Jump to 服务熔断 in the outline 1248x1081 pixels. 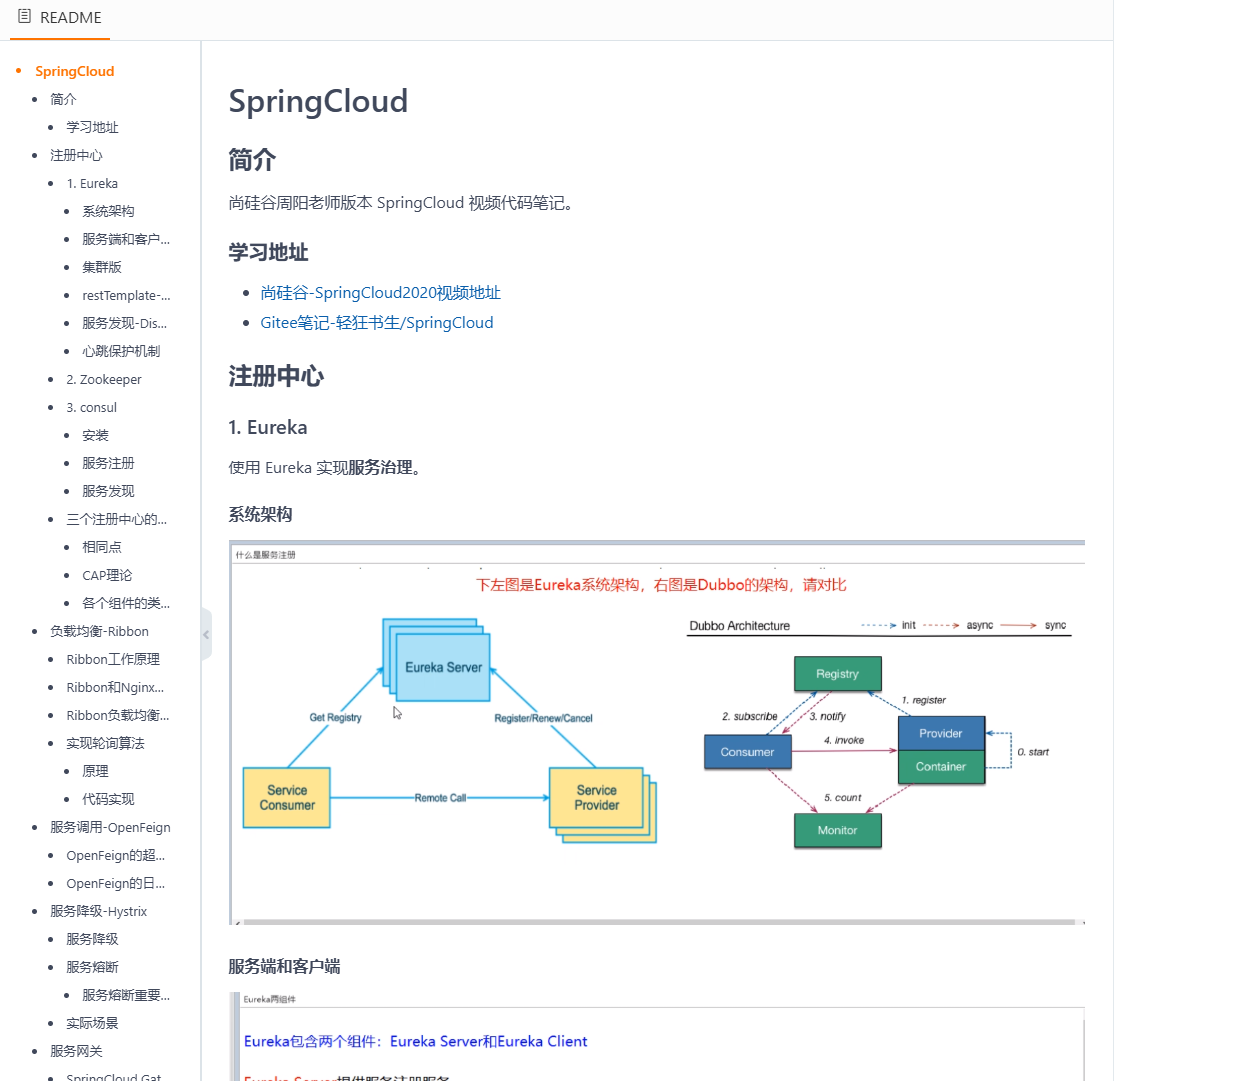tap(92, 967)
